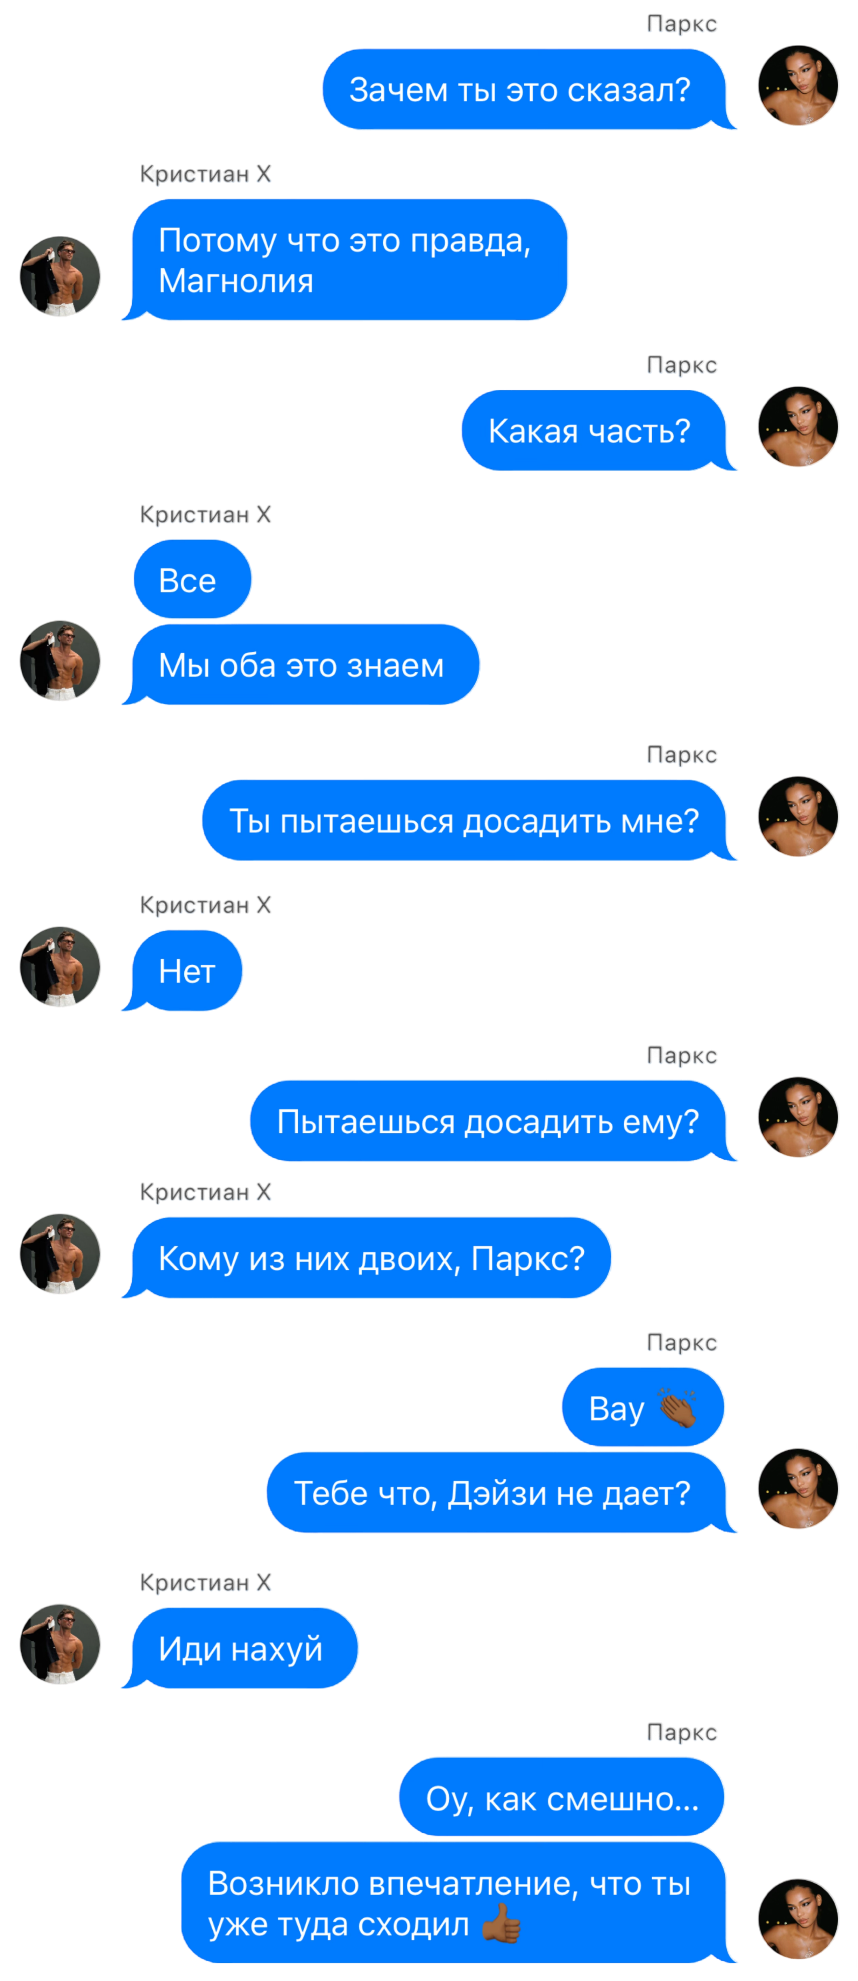The width and height of the screenshot is (858, 1981).
Task: Select the "Нет" reply bubble
Action: [x=182, y=971]
